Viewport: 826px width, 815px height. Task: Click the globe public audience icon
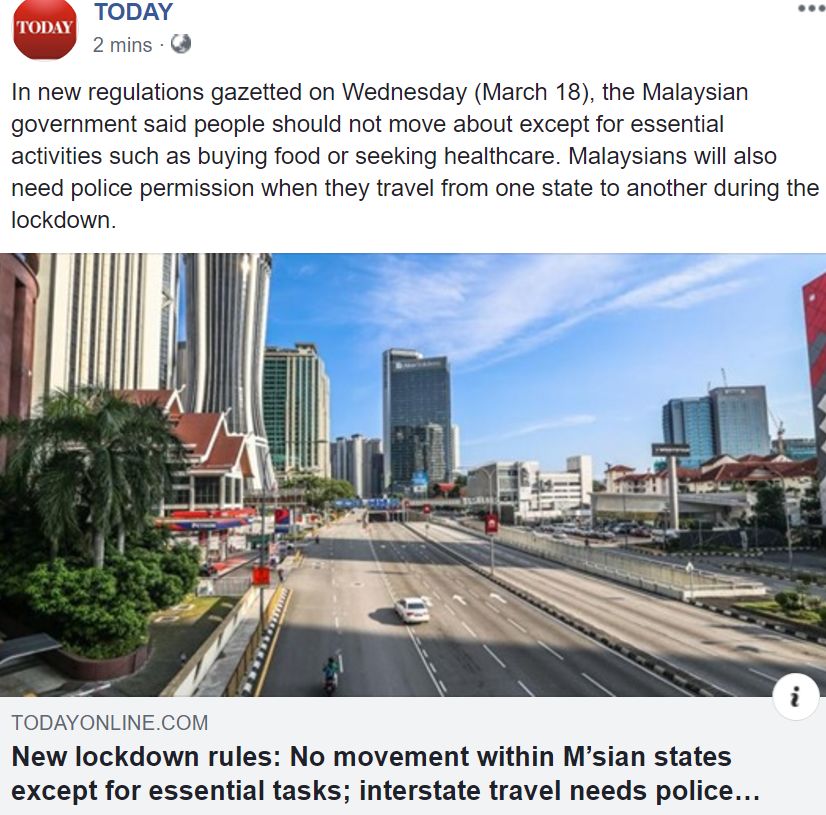pos(181,44)
